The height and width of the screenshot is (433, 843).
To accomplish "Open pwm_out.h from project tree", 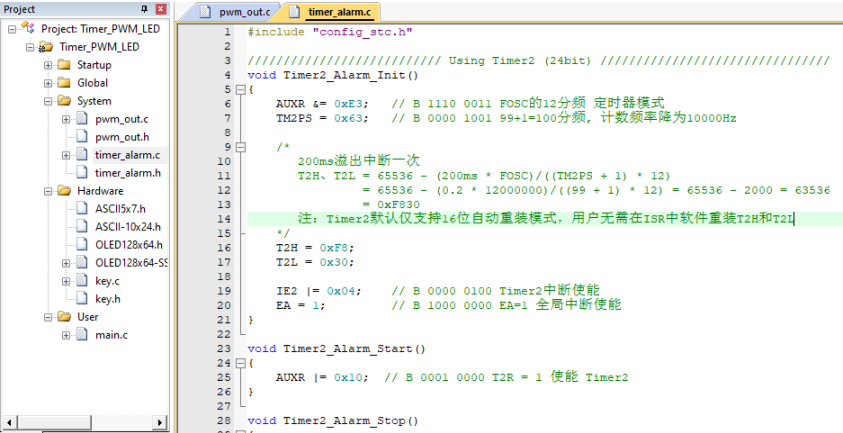I will coord(122,137).
